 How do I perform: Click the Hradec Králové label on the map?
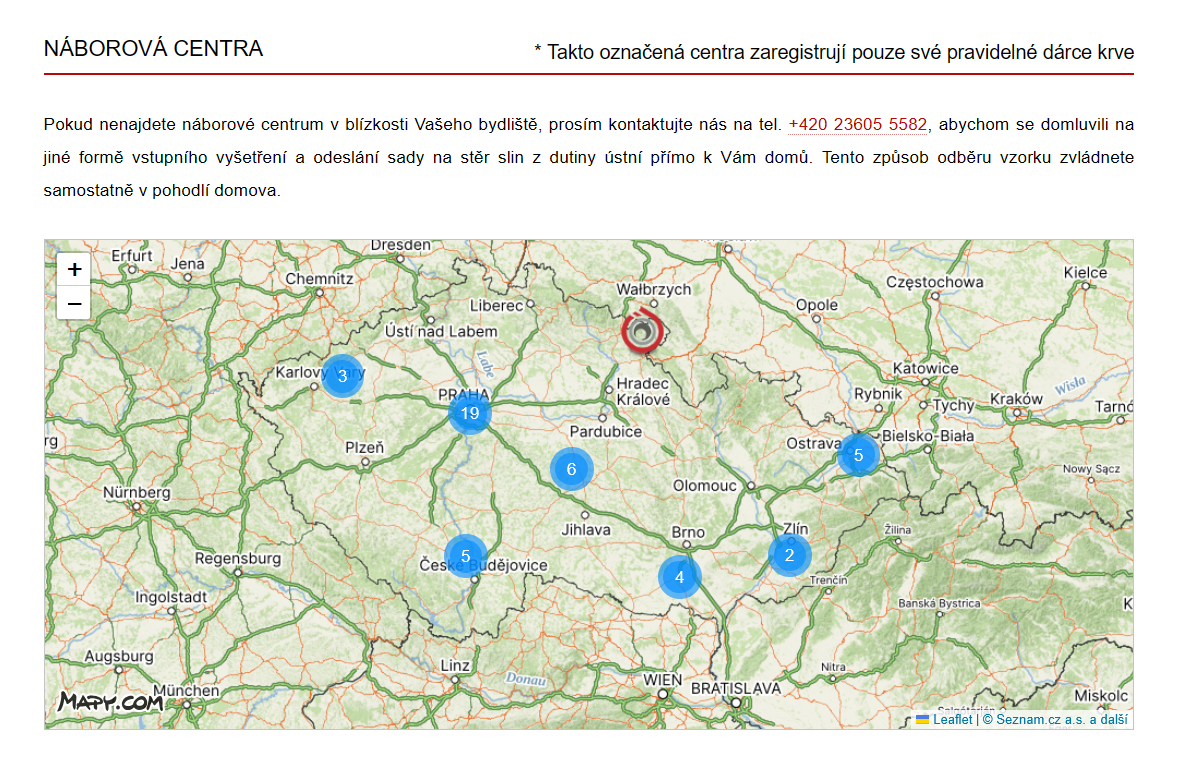(642, 392)
